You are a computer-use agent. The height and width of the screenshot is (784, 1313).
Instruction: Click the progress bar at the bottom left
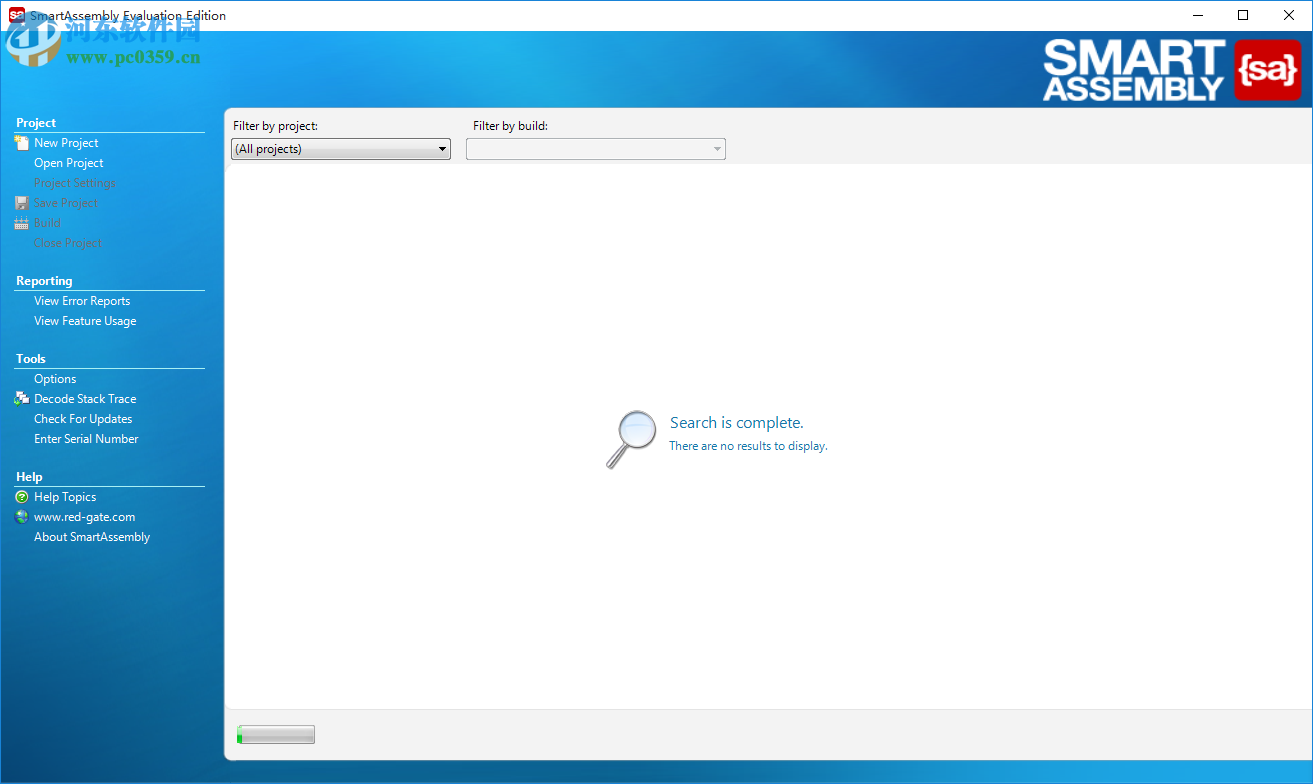(x=275, y=733)
